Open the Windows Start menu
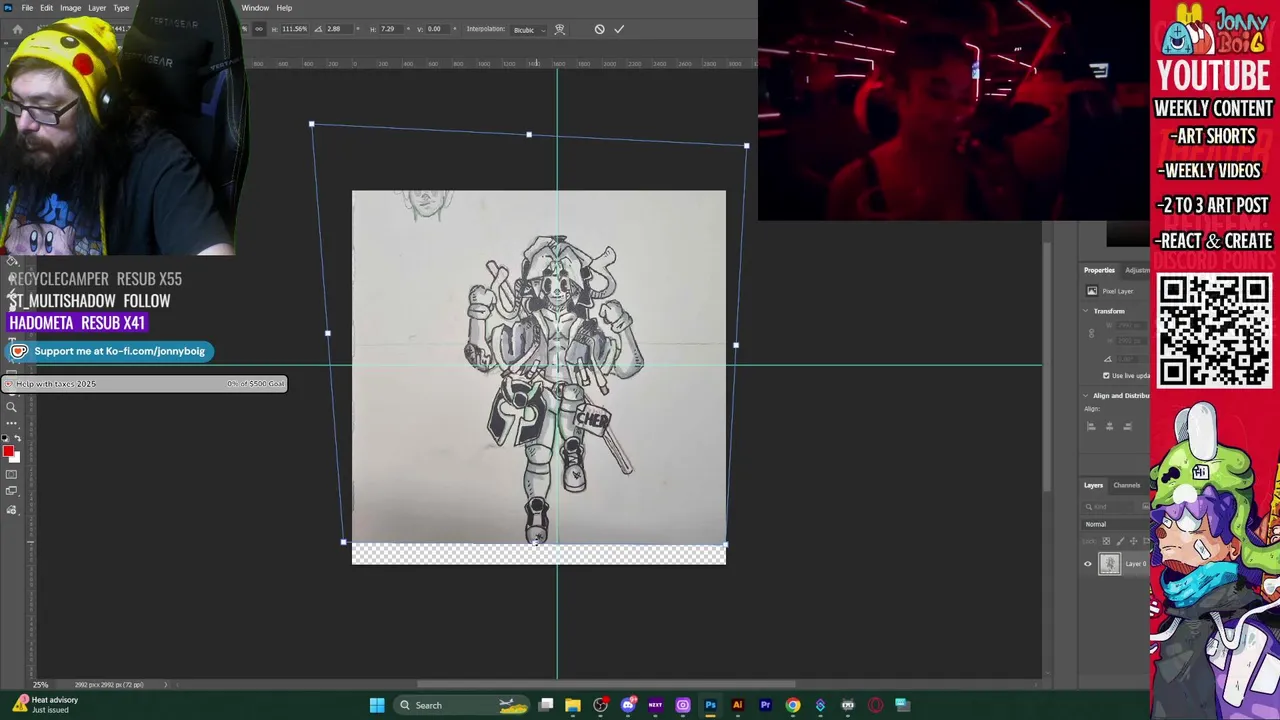This screenshot has height=720, width=1280. tap(377, 705)
